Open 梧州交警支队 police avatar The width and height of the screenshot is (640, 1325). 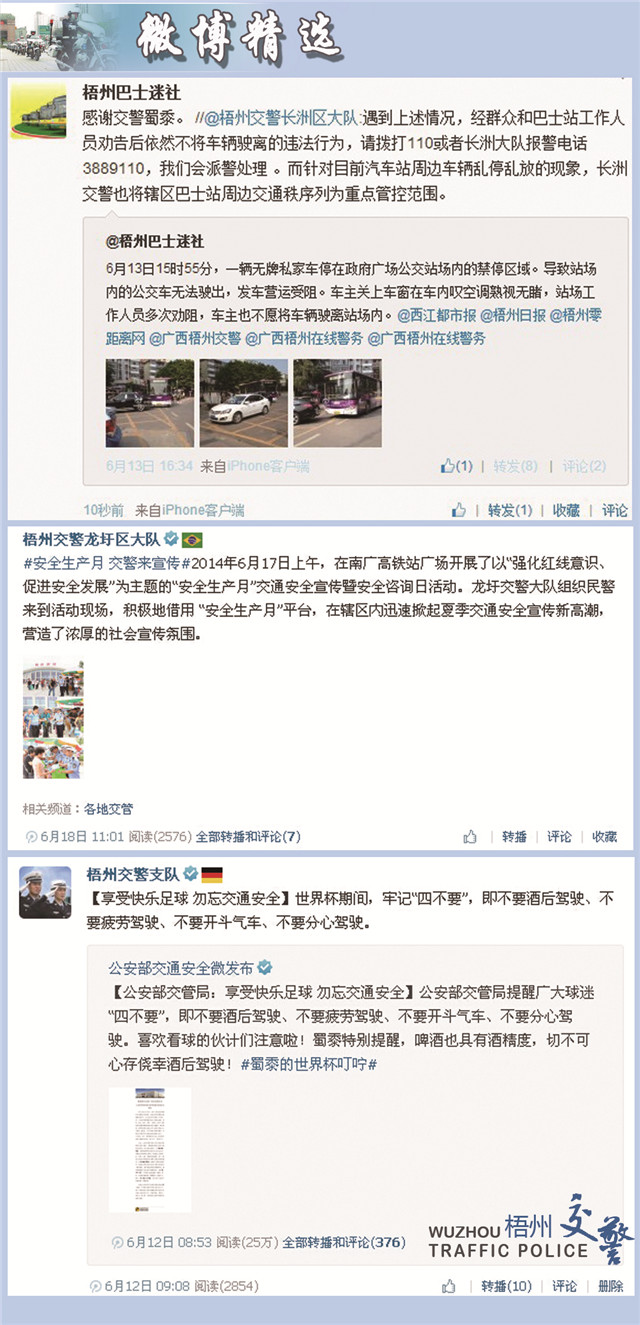[x=45, y=892]
